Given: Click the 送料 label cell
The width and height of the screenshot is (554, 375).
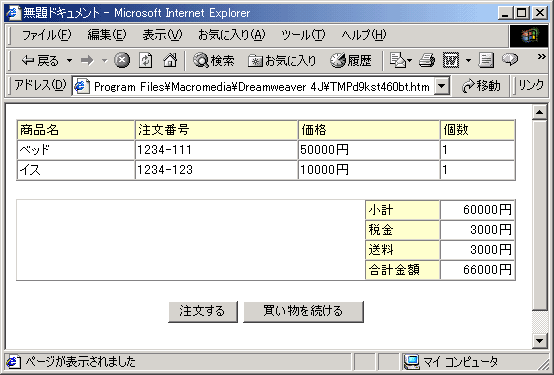Looking at the screenshot, I should pyautogui.click(x=403, y=250).
